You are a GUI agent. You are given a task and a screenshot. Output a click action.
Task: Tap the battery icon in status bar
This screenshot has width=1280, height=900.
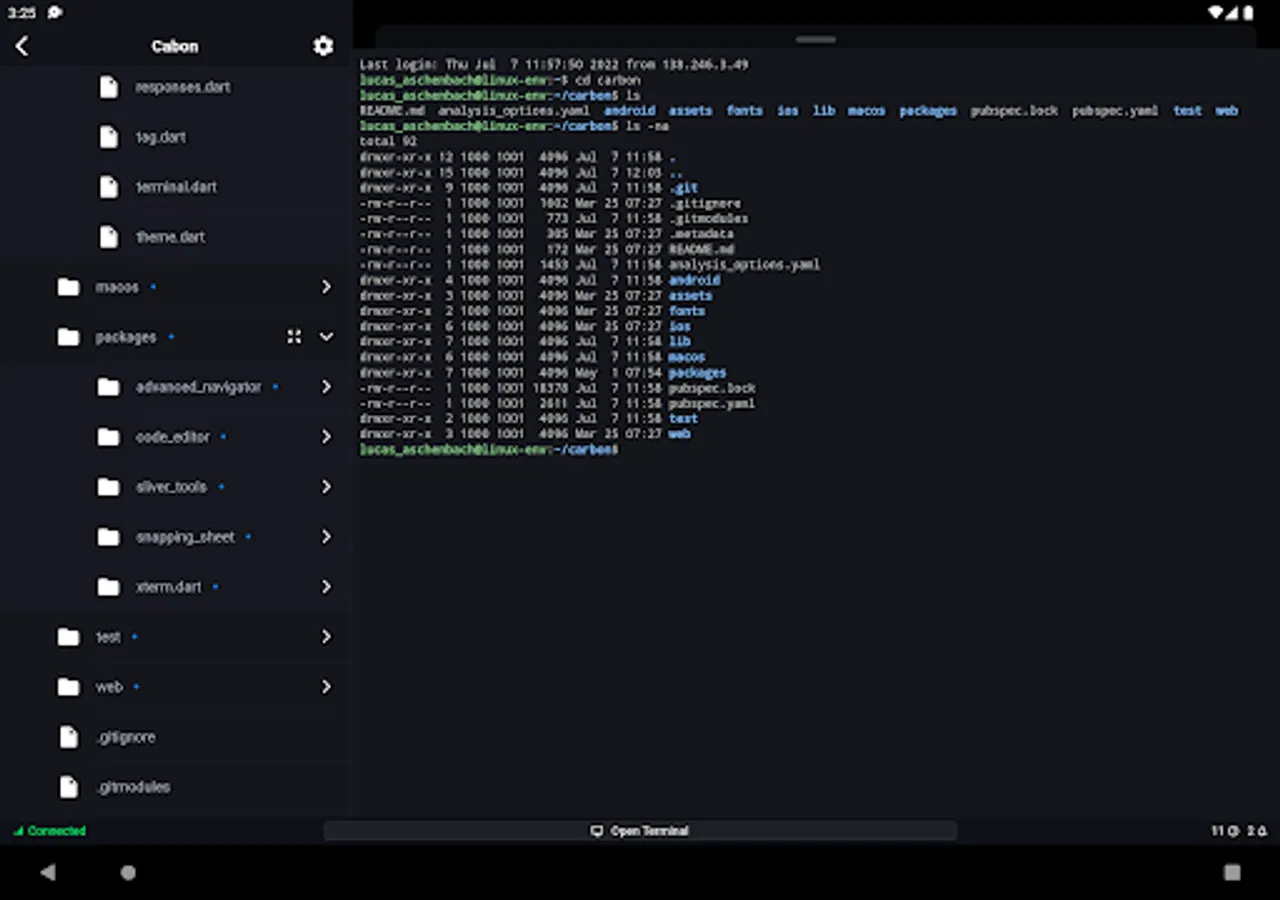click(1248, 12)
